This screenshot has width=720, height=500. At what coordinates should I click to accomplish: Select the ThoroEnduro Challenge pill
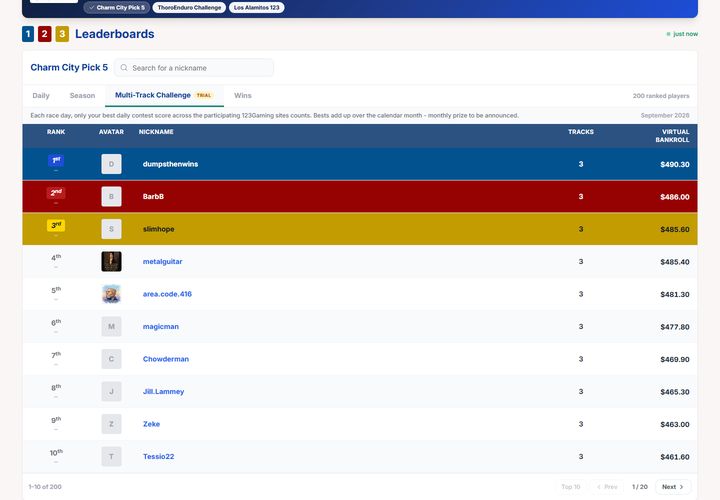189,7
